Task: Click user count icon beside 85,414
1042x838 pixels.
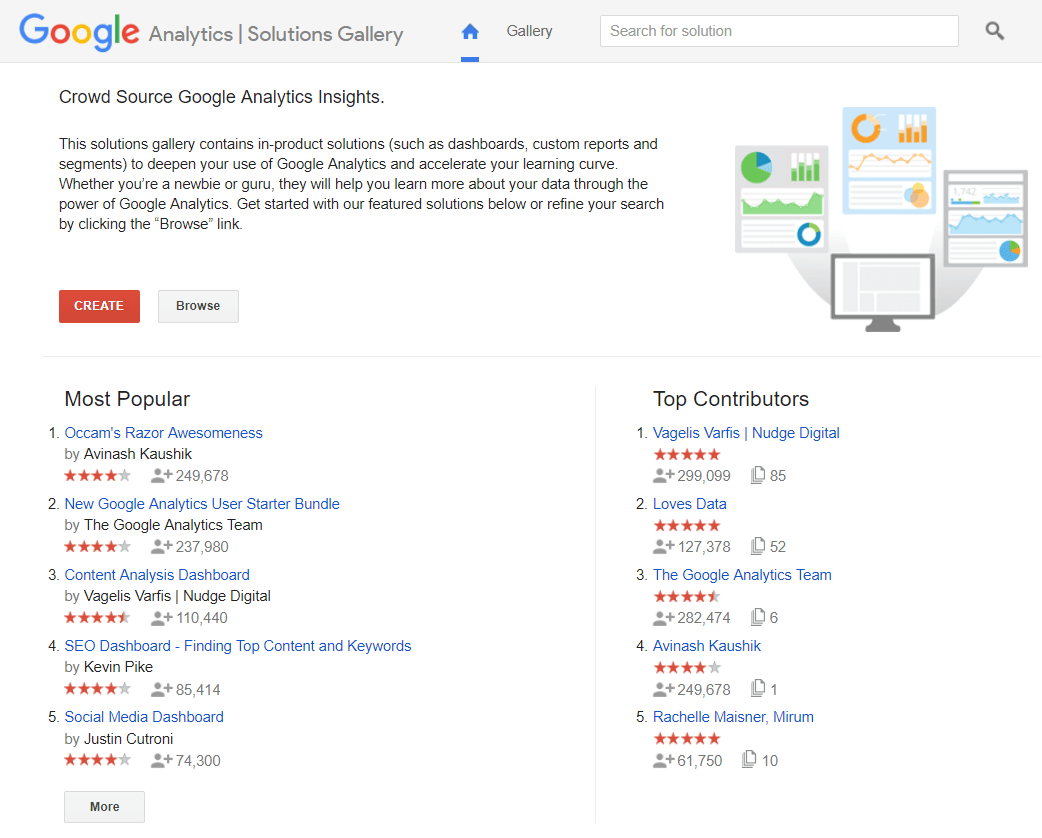Action: click(161, 689)
